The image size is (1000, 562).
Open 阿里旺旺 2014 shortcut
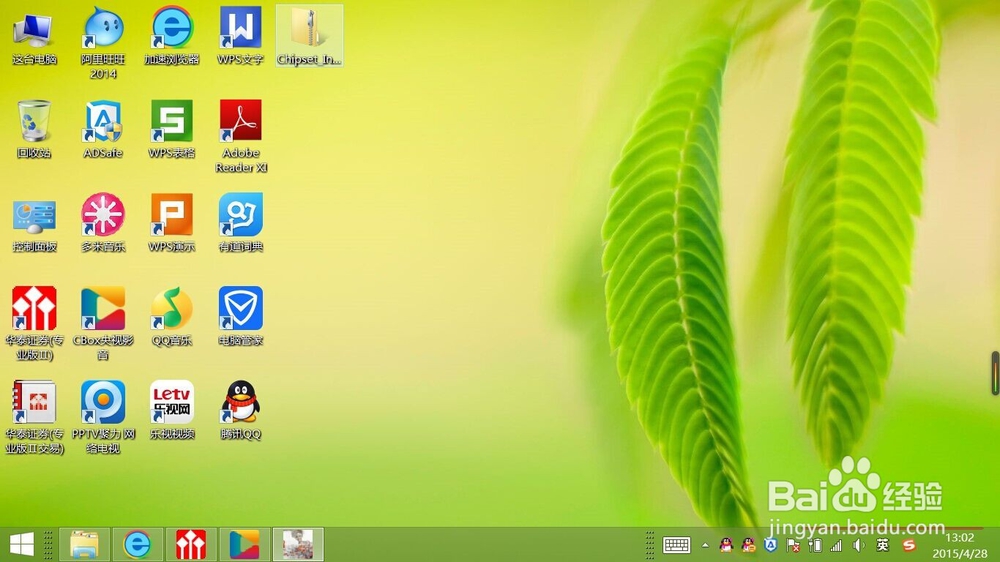(103, 43)
